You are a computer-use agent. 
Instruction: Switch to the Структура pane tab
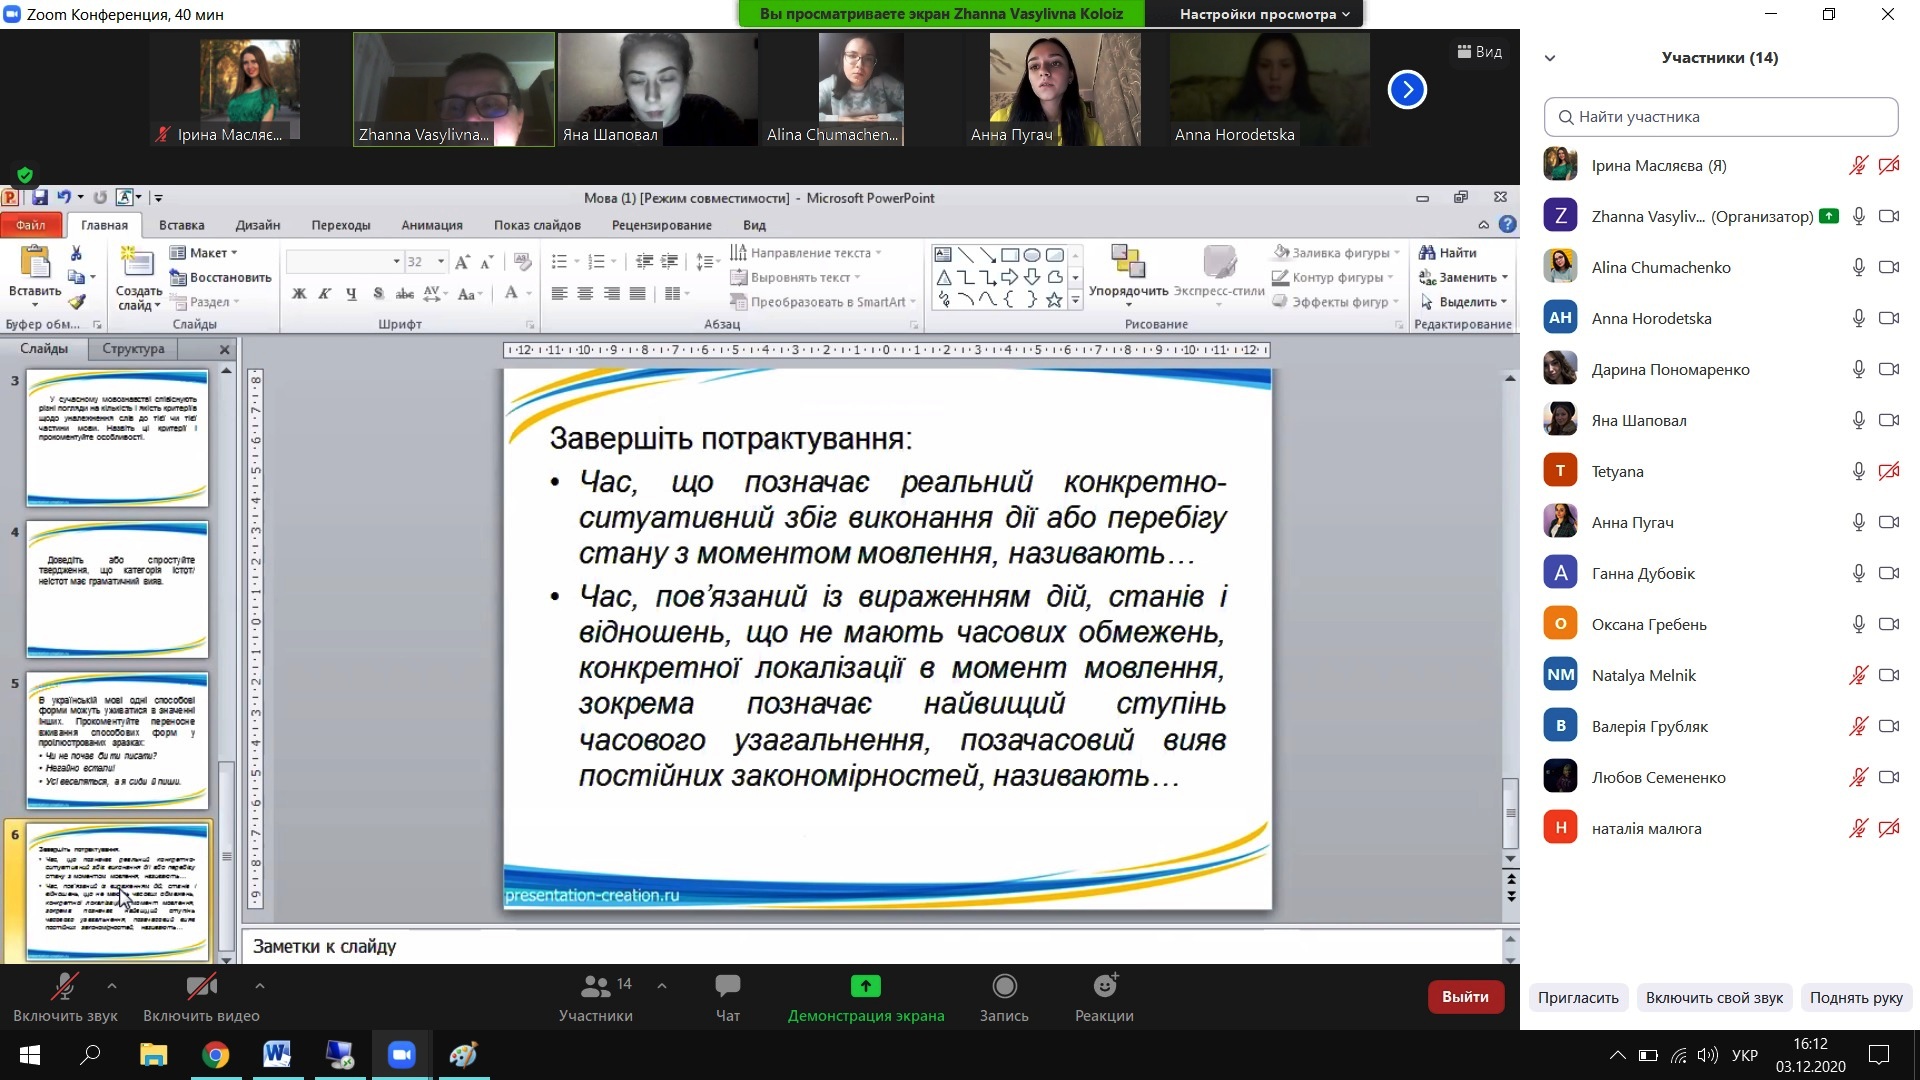tap(133, 348)
